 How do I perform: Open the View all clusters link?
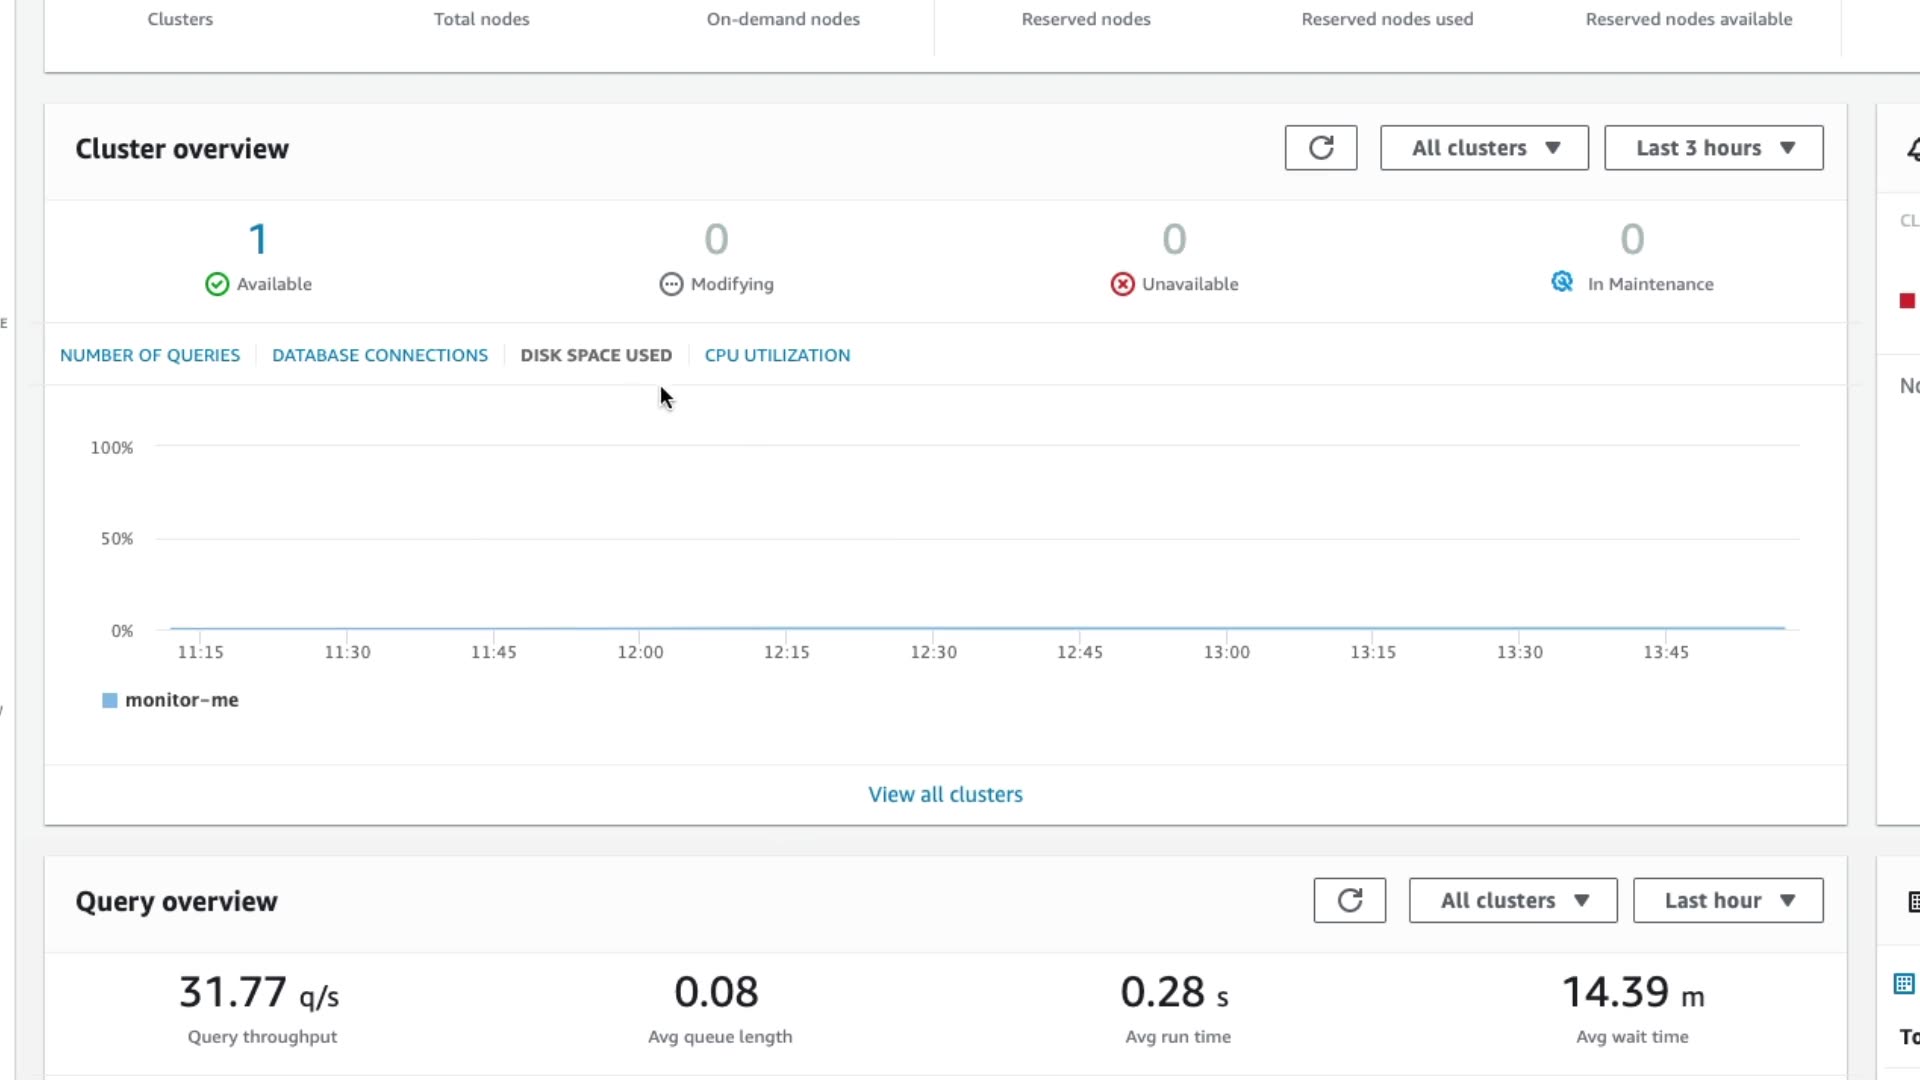945,794
